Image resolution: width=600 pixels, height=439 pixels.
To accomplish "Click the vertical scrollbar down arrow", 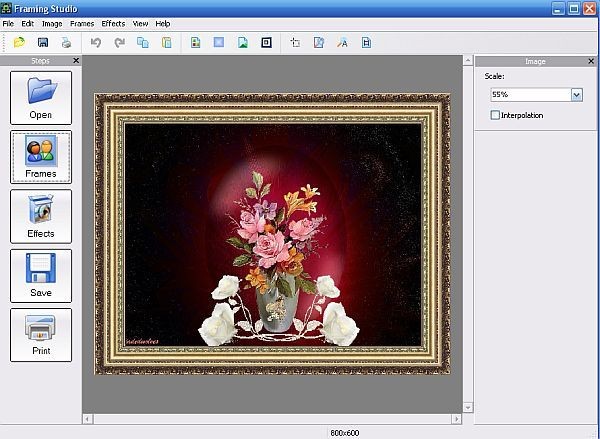I will point(468,407).
